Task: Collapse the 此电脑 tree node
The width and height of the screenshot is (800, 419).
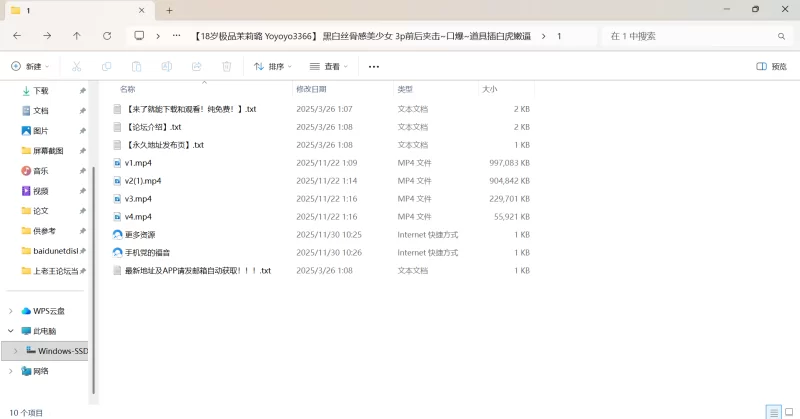Action: point(11,331)
